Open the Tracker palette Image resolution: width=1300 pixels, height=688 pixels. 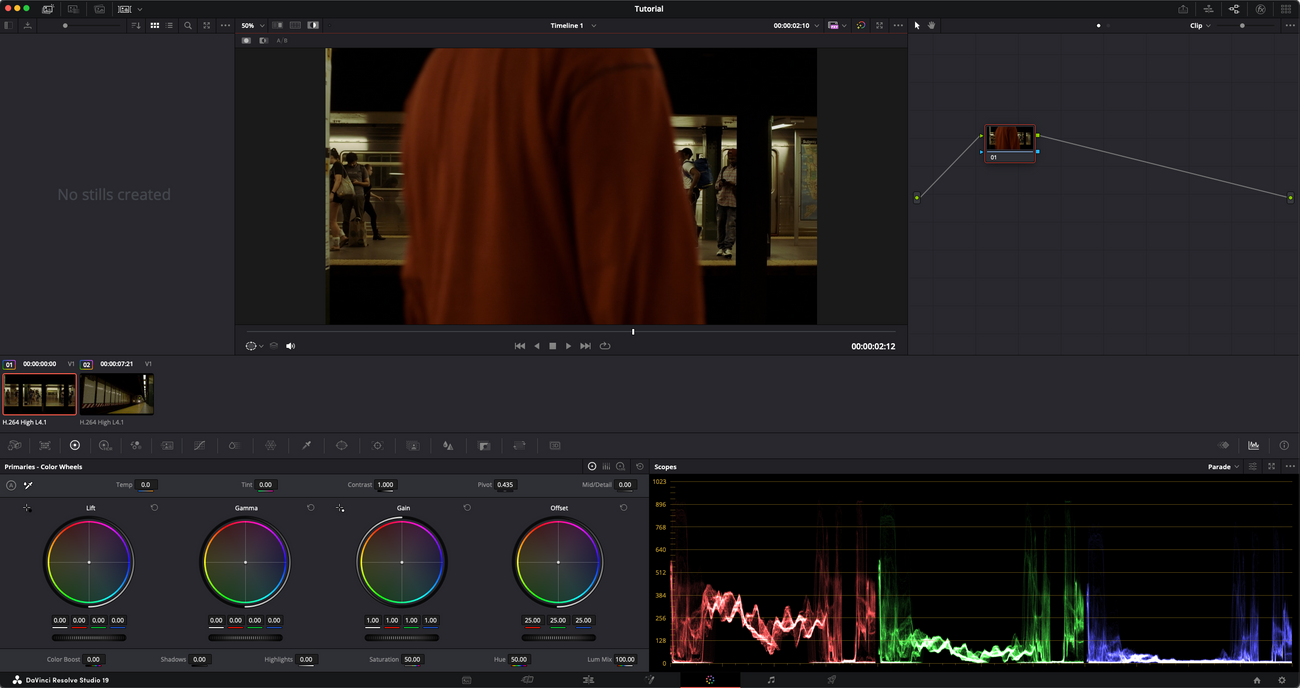[x=377, y=445]
